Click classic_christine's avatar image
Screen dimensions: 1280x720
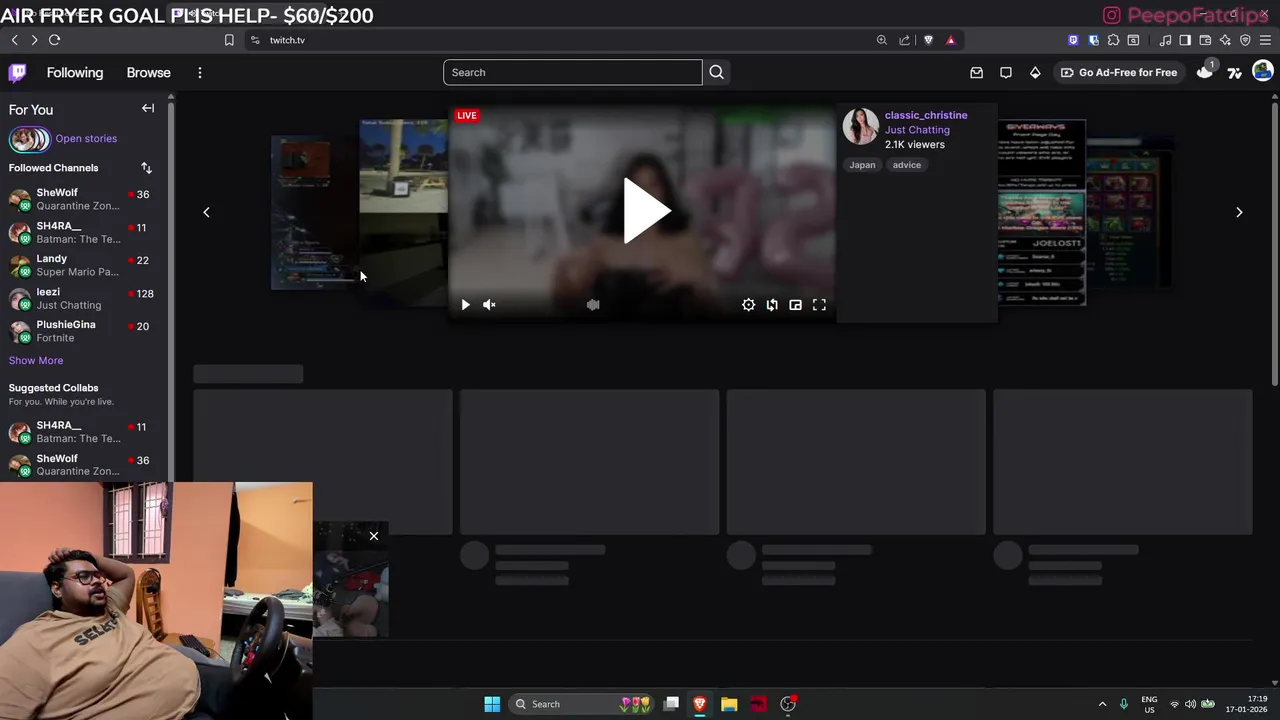(x=860, y=127)
